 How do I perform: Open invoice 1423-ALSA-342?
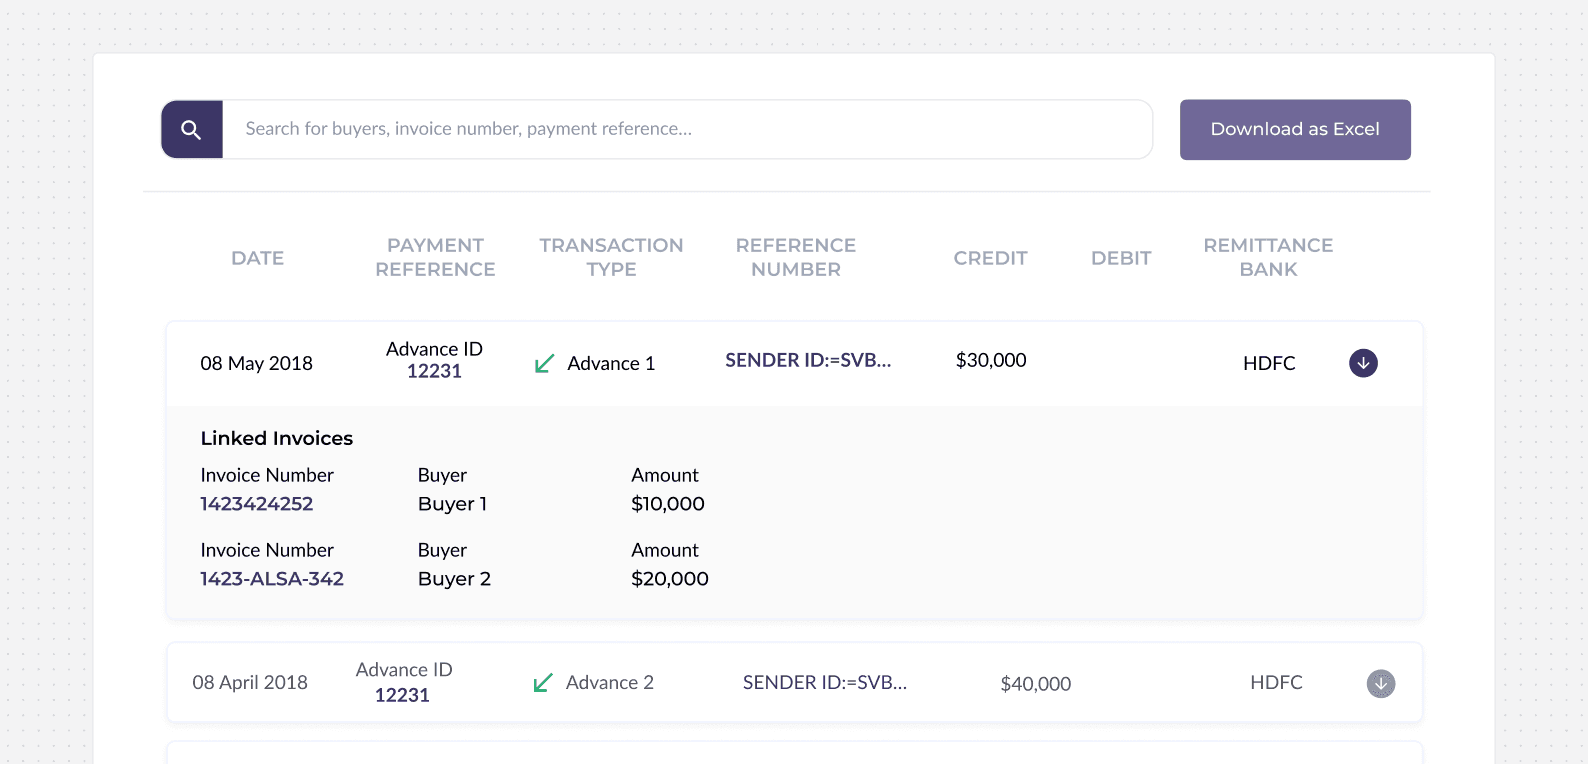[x=272, y=579]
